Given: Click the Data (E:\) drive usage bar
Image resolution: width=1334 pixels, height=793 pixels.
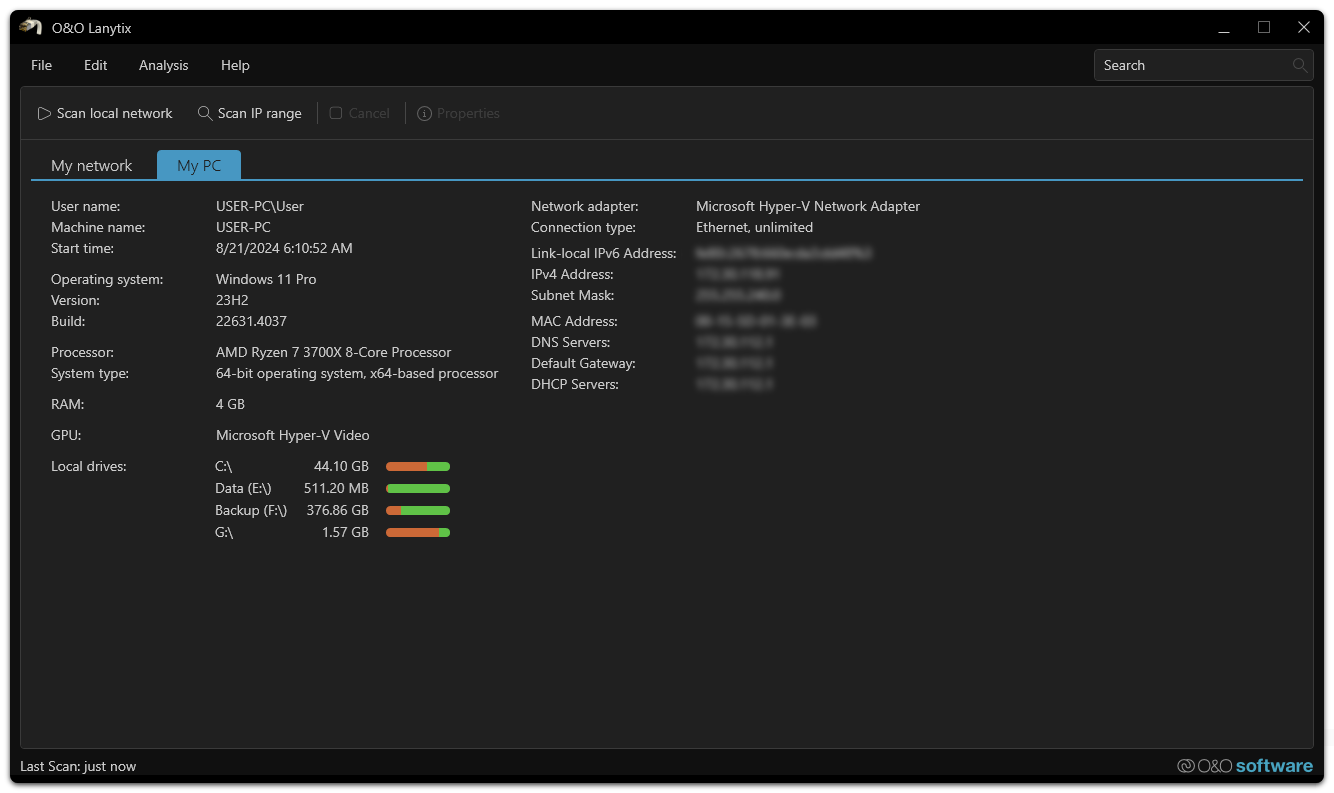Looking at the screenshot, I should pos(418,488).
